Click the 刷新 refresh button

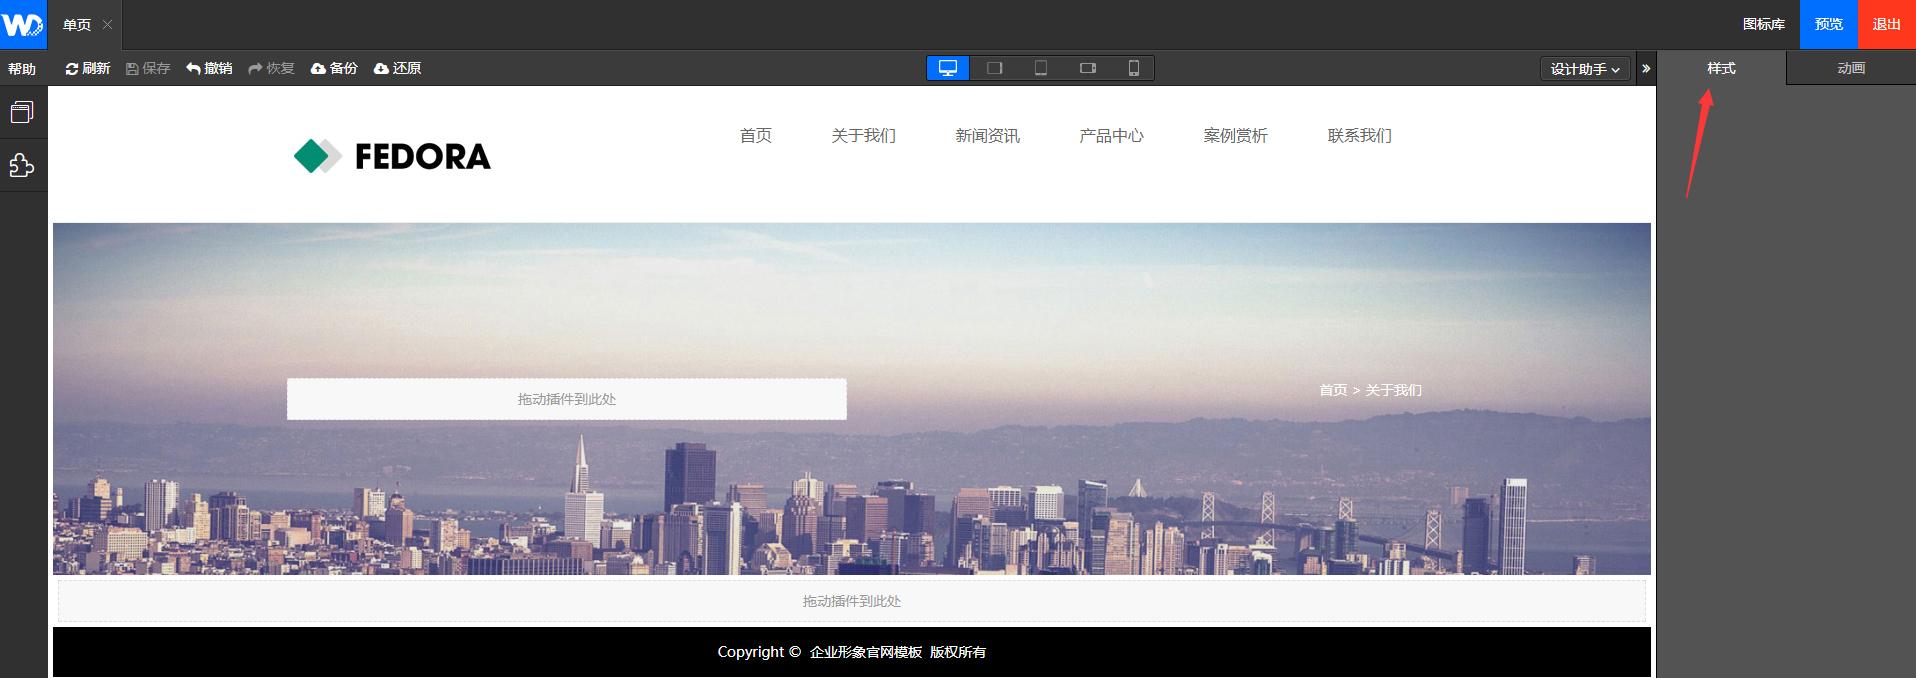point(87,68)
